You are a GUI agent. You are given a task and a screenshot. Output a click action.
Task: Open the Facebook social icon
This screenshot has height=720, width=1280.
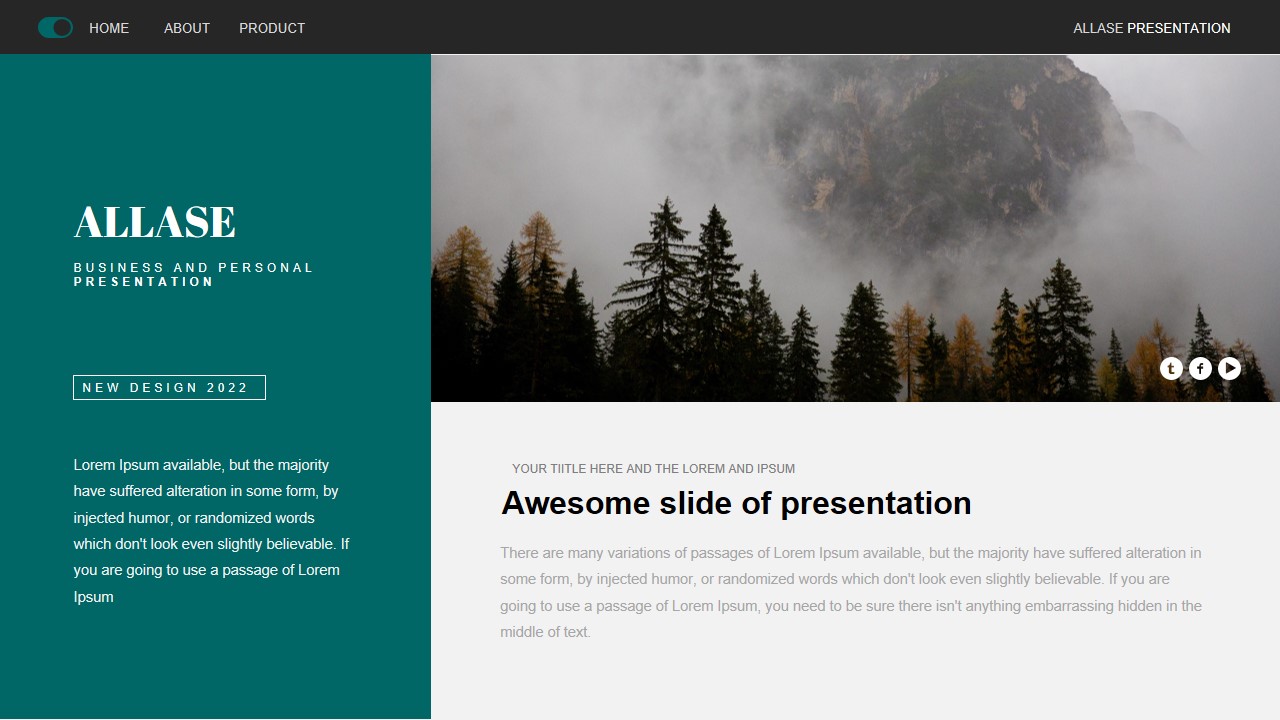point(1200,369)
